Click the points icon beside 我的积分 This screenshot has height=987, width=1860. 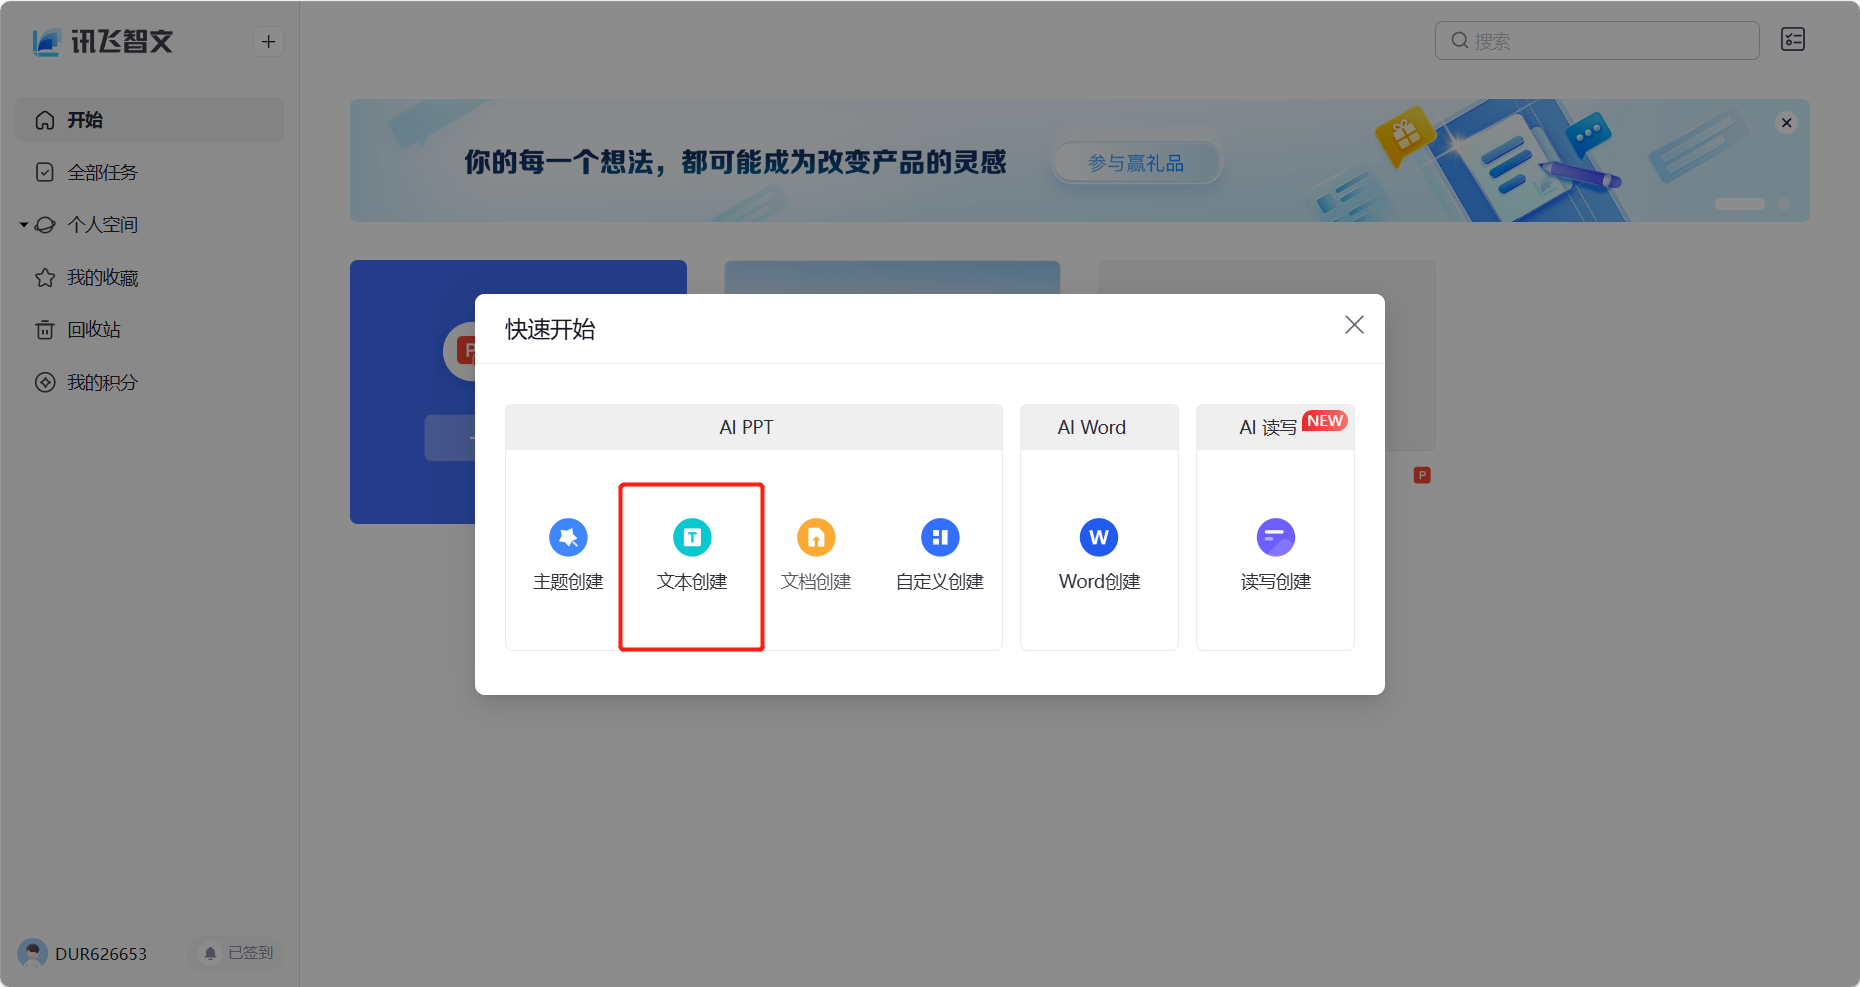pyautogui.click(x=45, y=382)
